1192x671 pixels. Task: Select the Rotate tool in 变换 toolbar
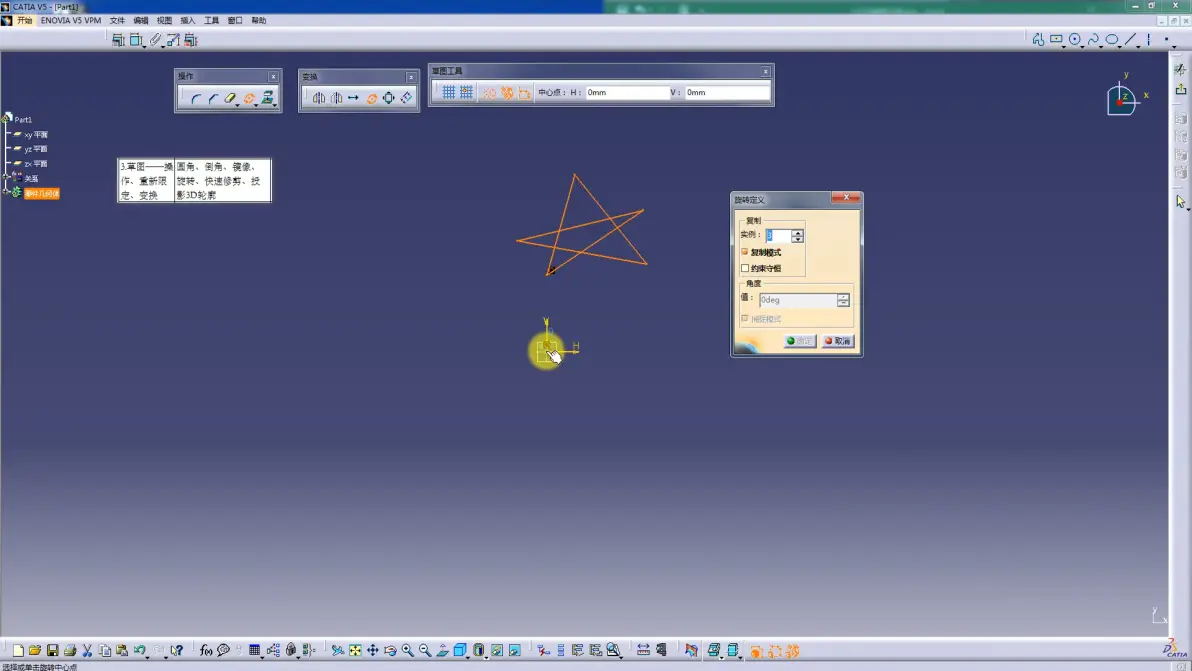tap(372, 98)
